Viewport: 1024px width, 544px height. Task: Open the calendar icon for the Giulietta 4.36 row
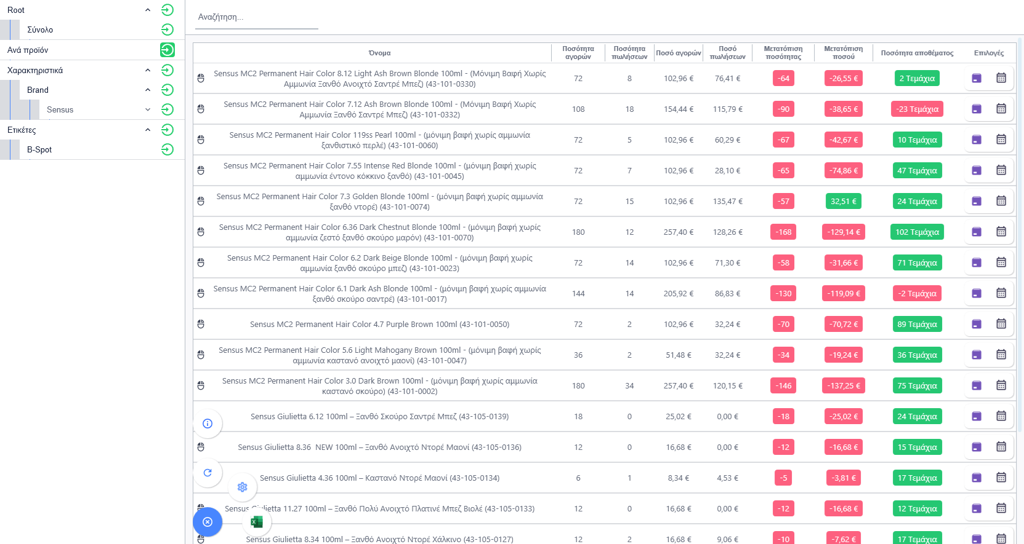[1001, 477]
